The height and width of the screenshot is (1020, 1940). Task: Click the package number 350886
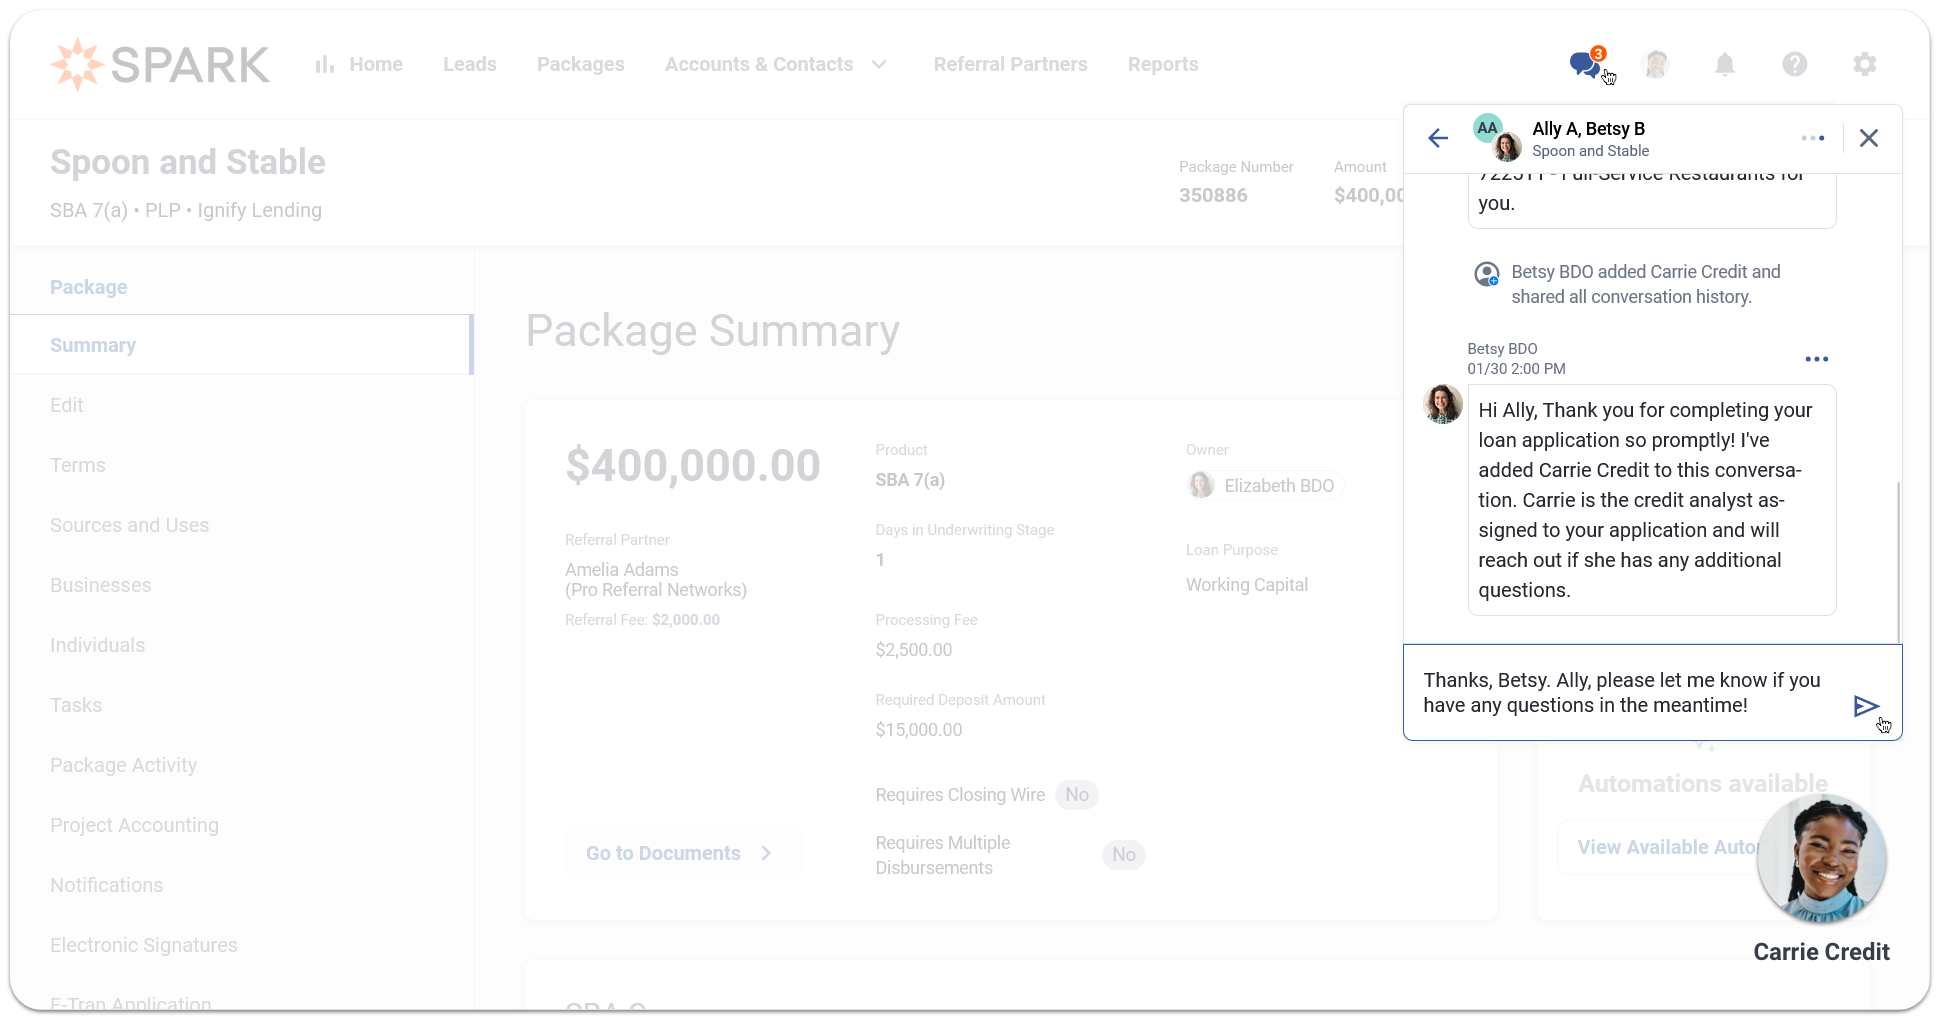(1213, 195)
